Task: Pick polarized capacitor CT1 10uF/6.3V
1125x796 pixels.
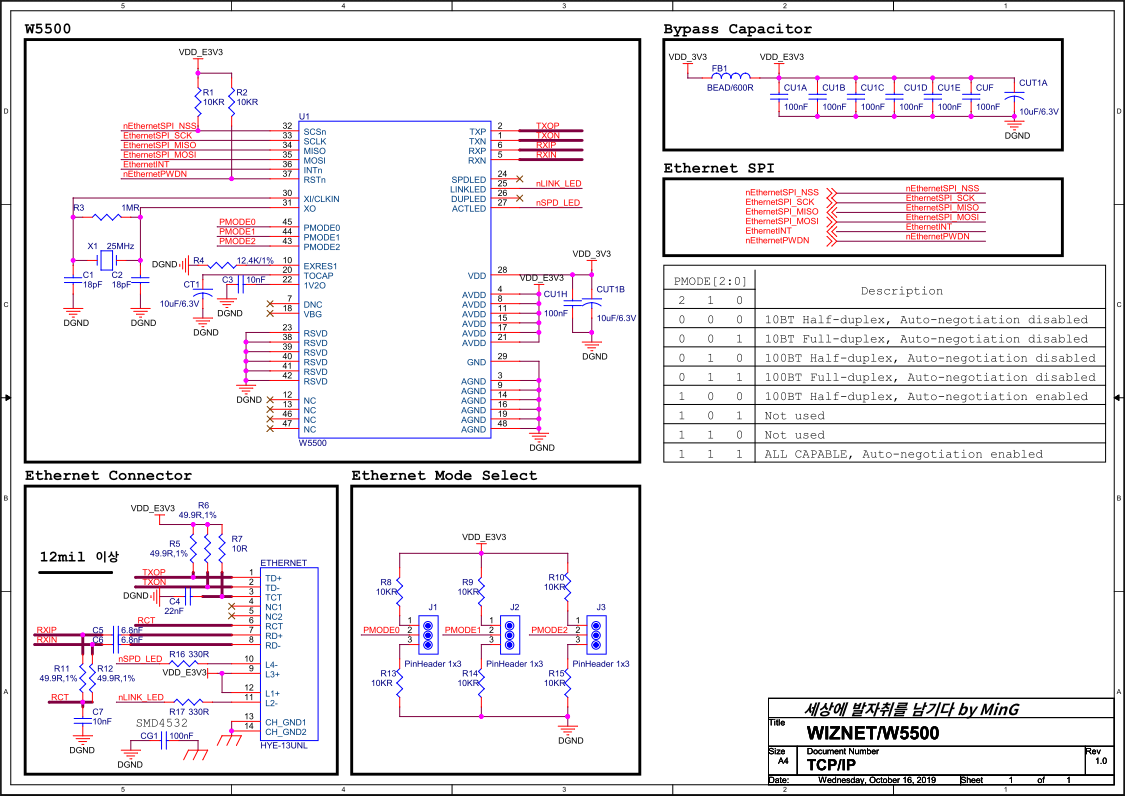Action: pyautogui.click(x=204, y=294)
